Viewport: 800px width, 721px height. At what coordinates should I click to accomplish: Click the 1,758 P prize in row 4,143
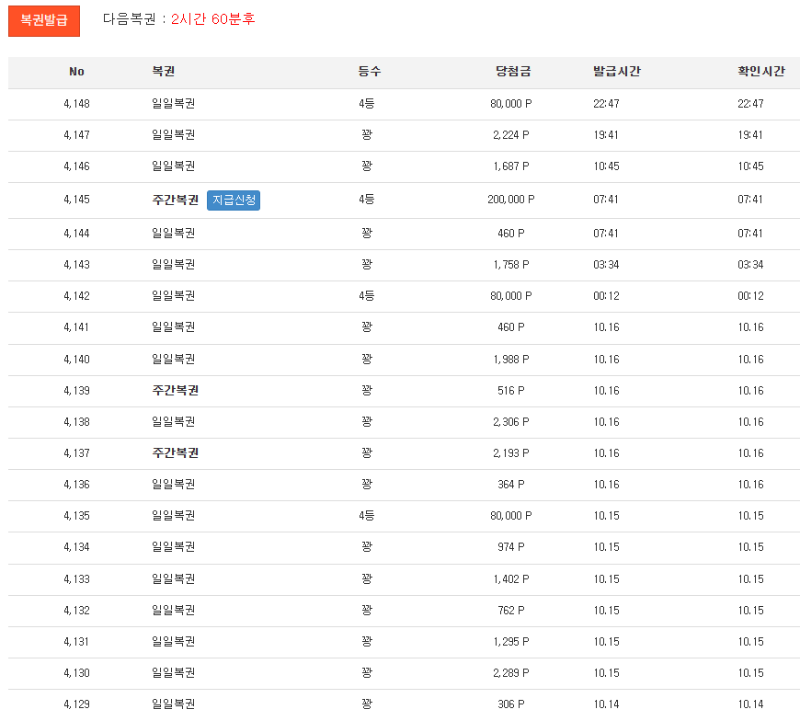(511, 265)
